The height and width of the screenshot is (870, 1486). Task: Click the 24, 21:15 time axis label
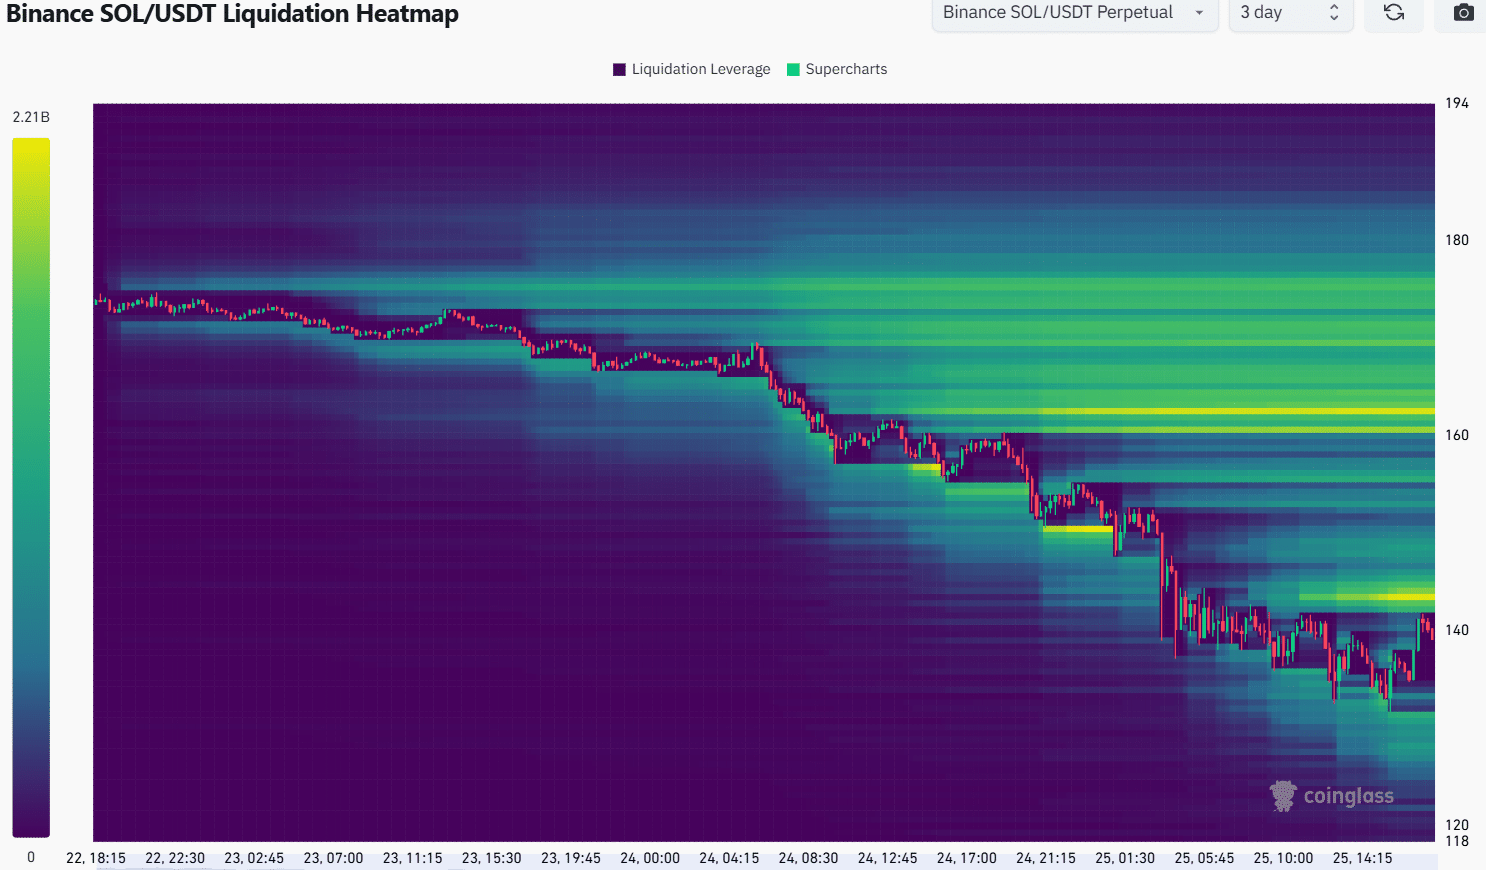1046,858
